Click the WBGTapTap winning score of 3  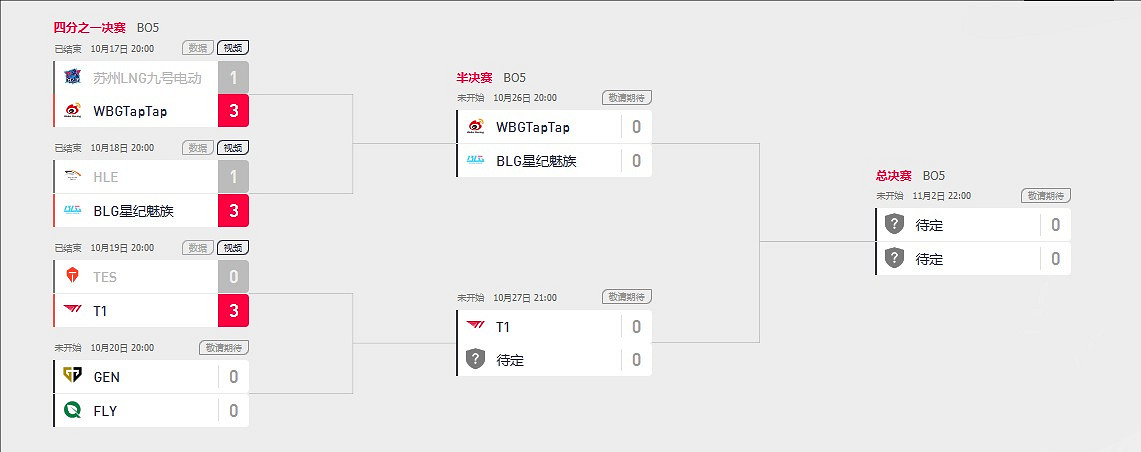click(233, 111)
